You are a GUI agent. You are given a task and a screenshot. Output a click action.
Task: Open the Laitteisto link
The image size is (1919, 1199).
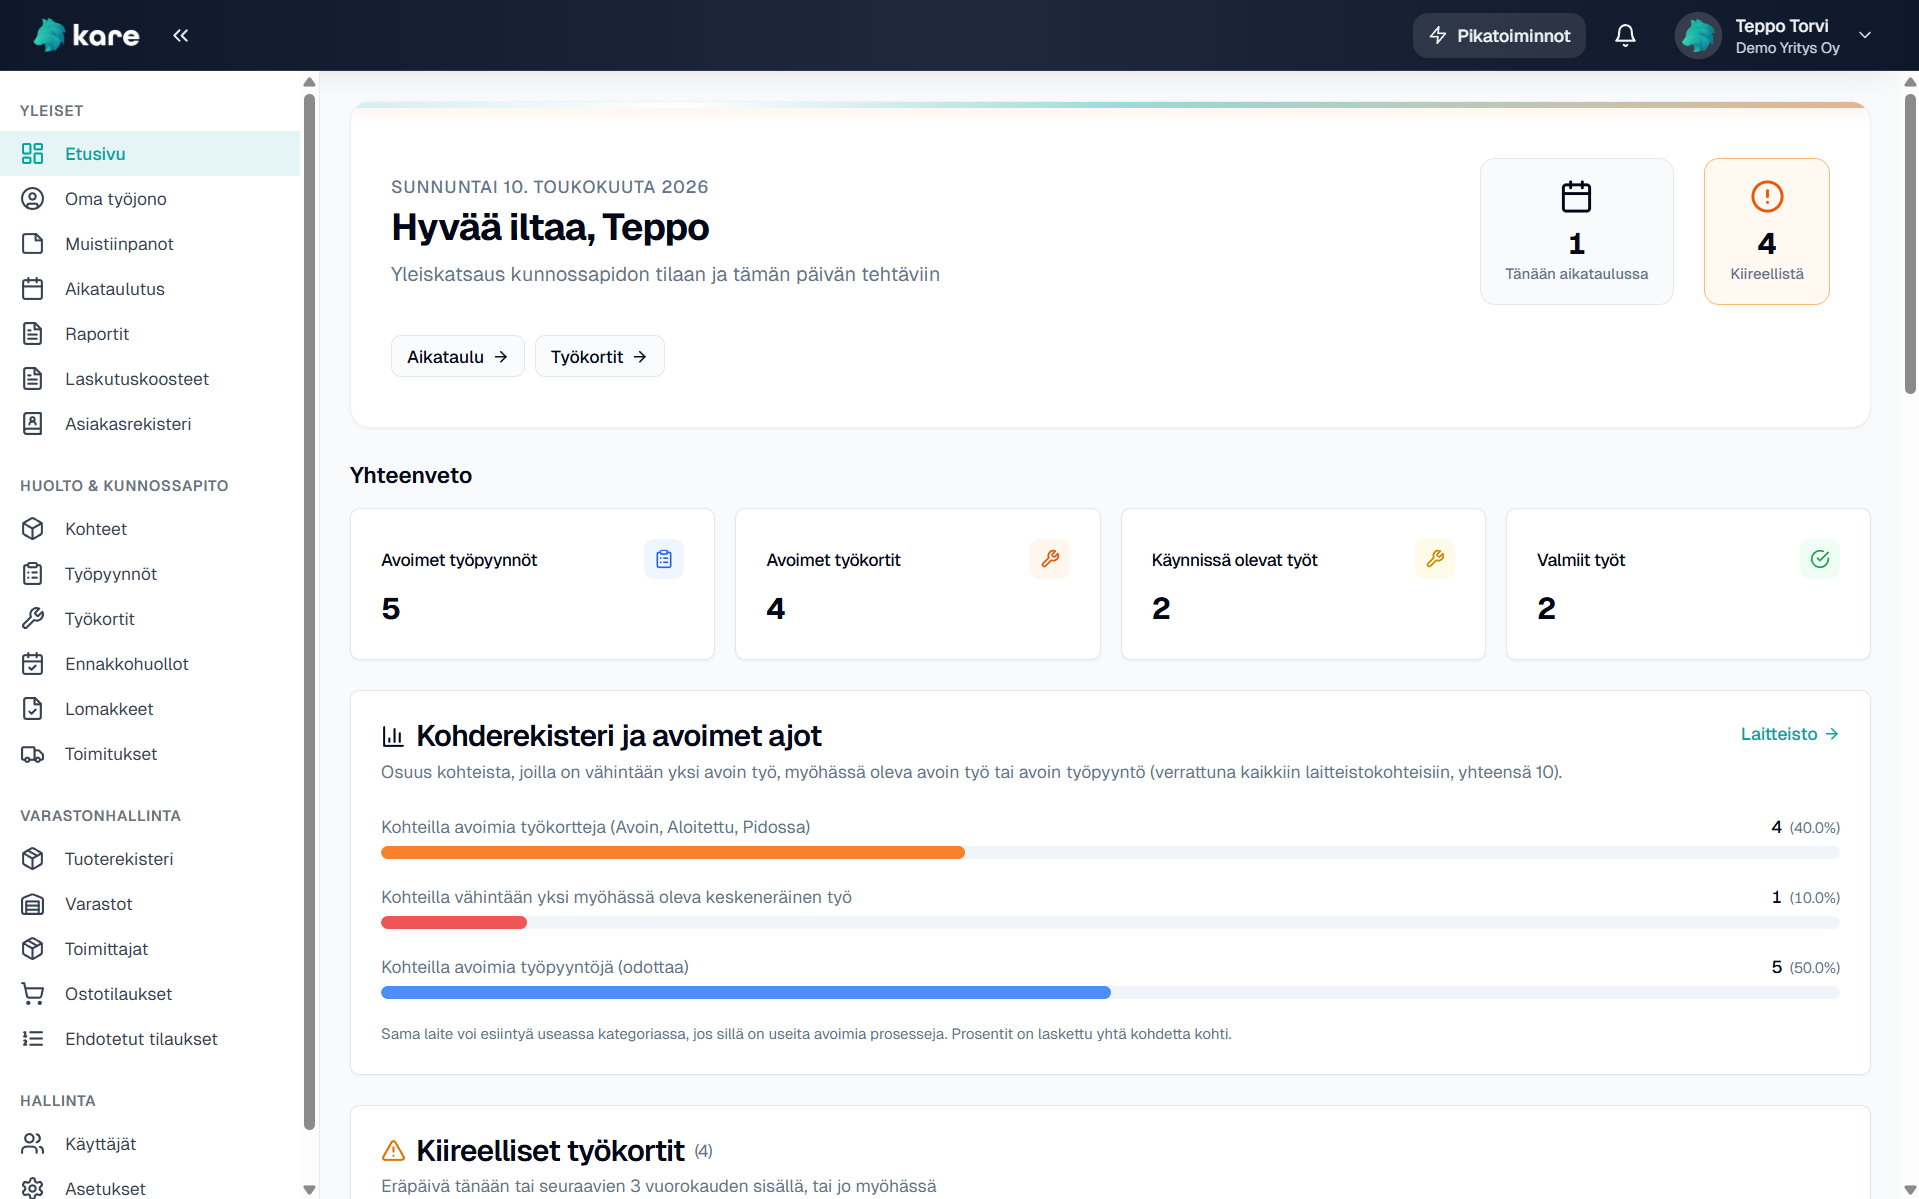tap(1790, 734)
